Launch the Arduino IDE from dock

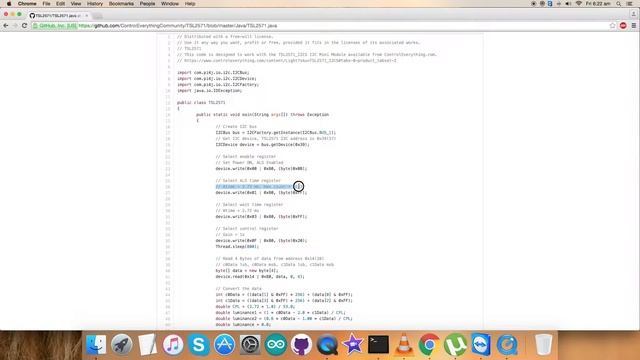276,344
